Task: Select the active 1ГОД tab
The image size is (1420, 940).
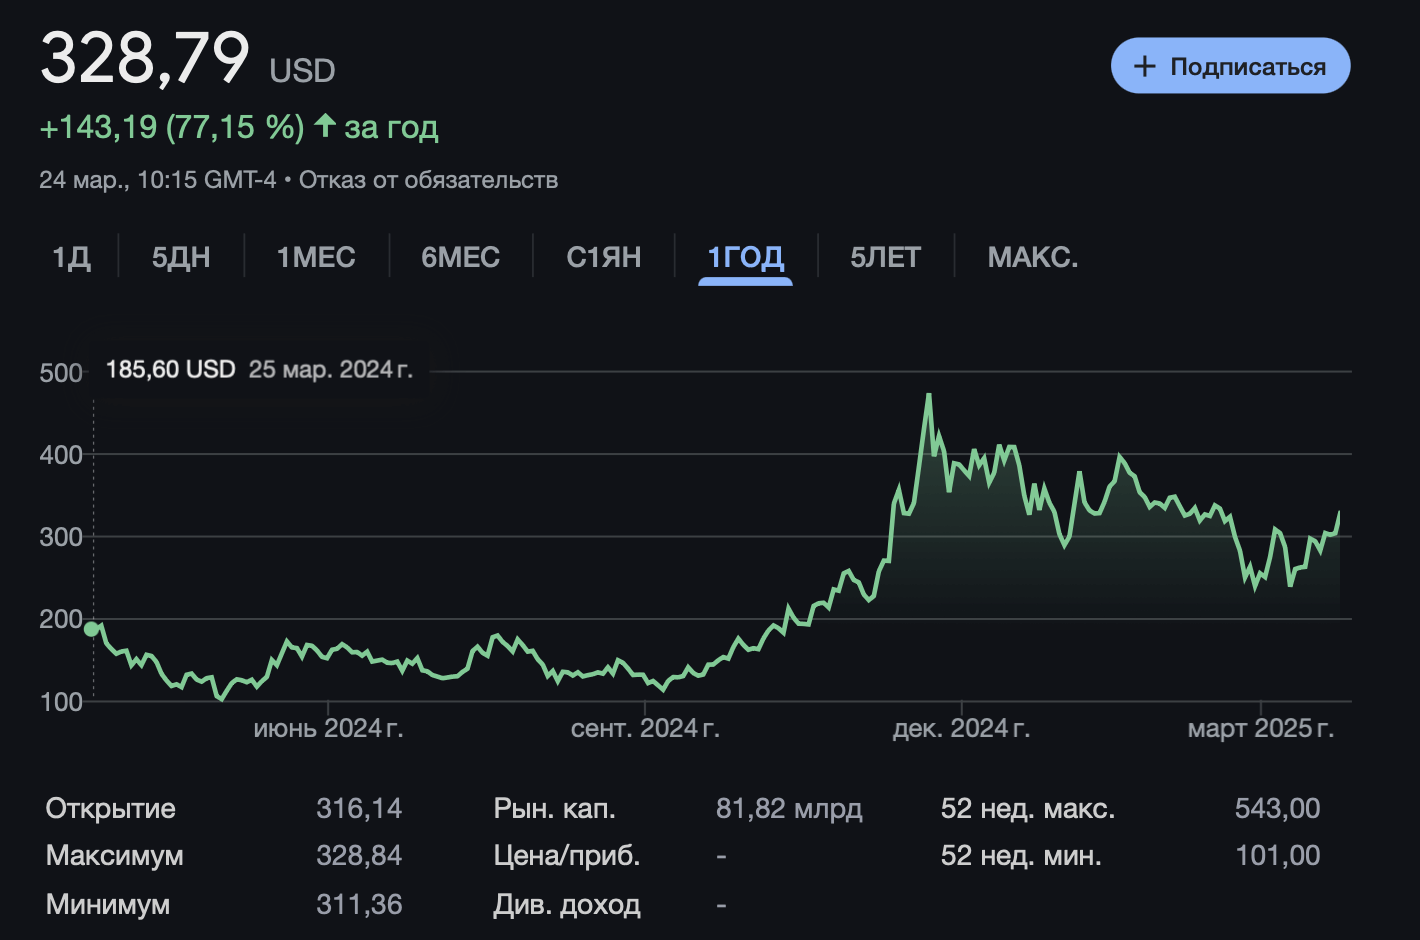Action: pyautogui.click(x=745, y=257)
